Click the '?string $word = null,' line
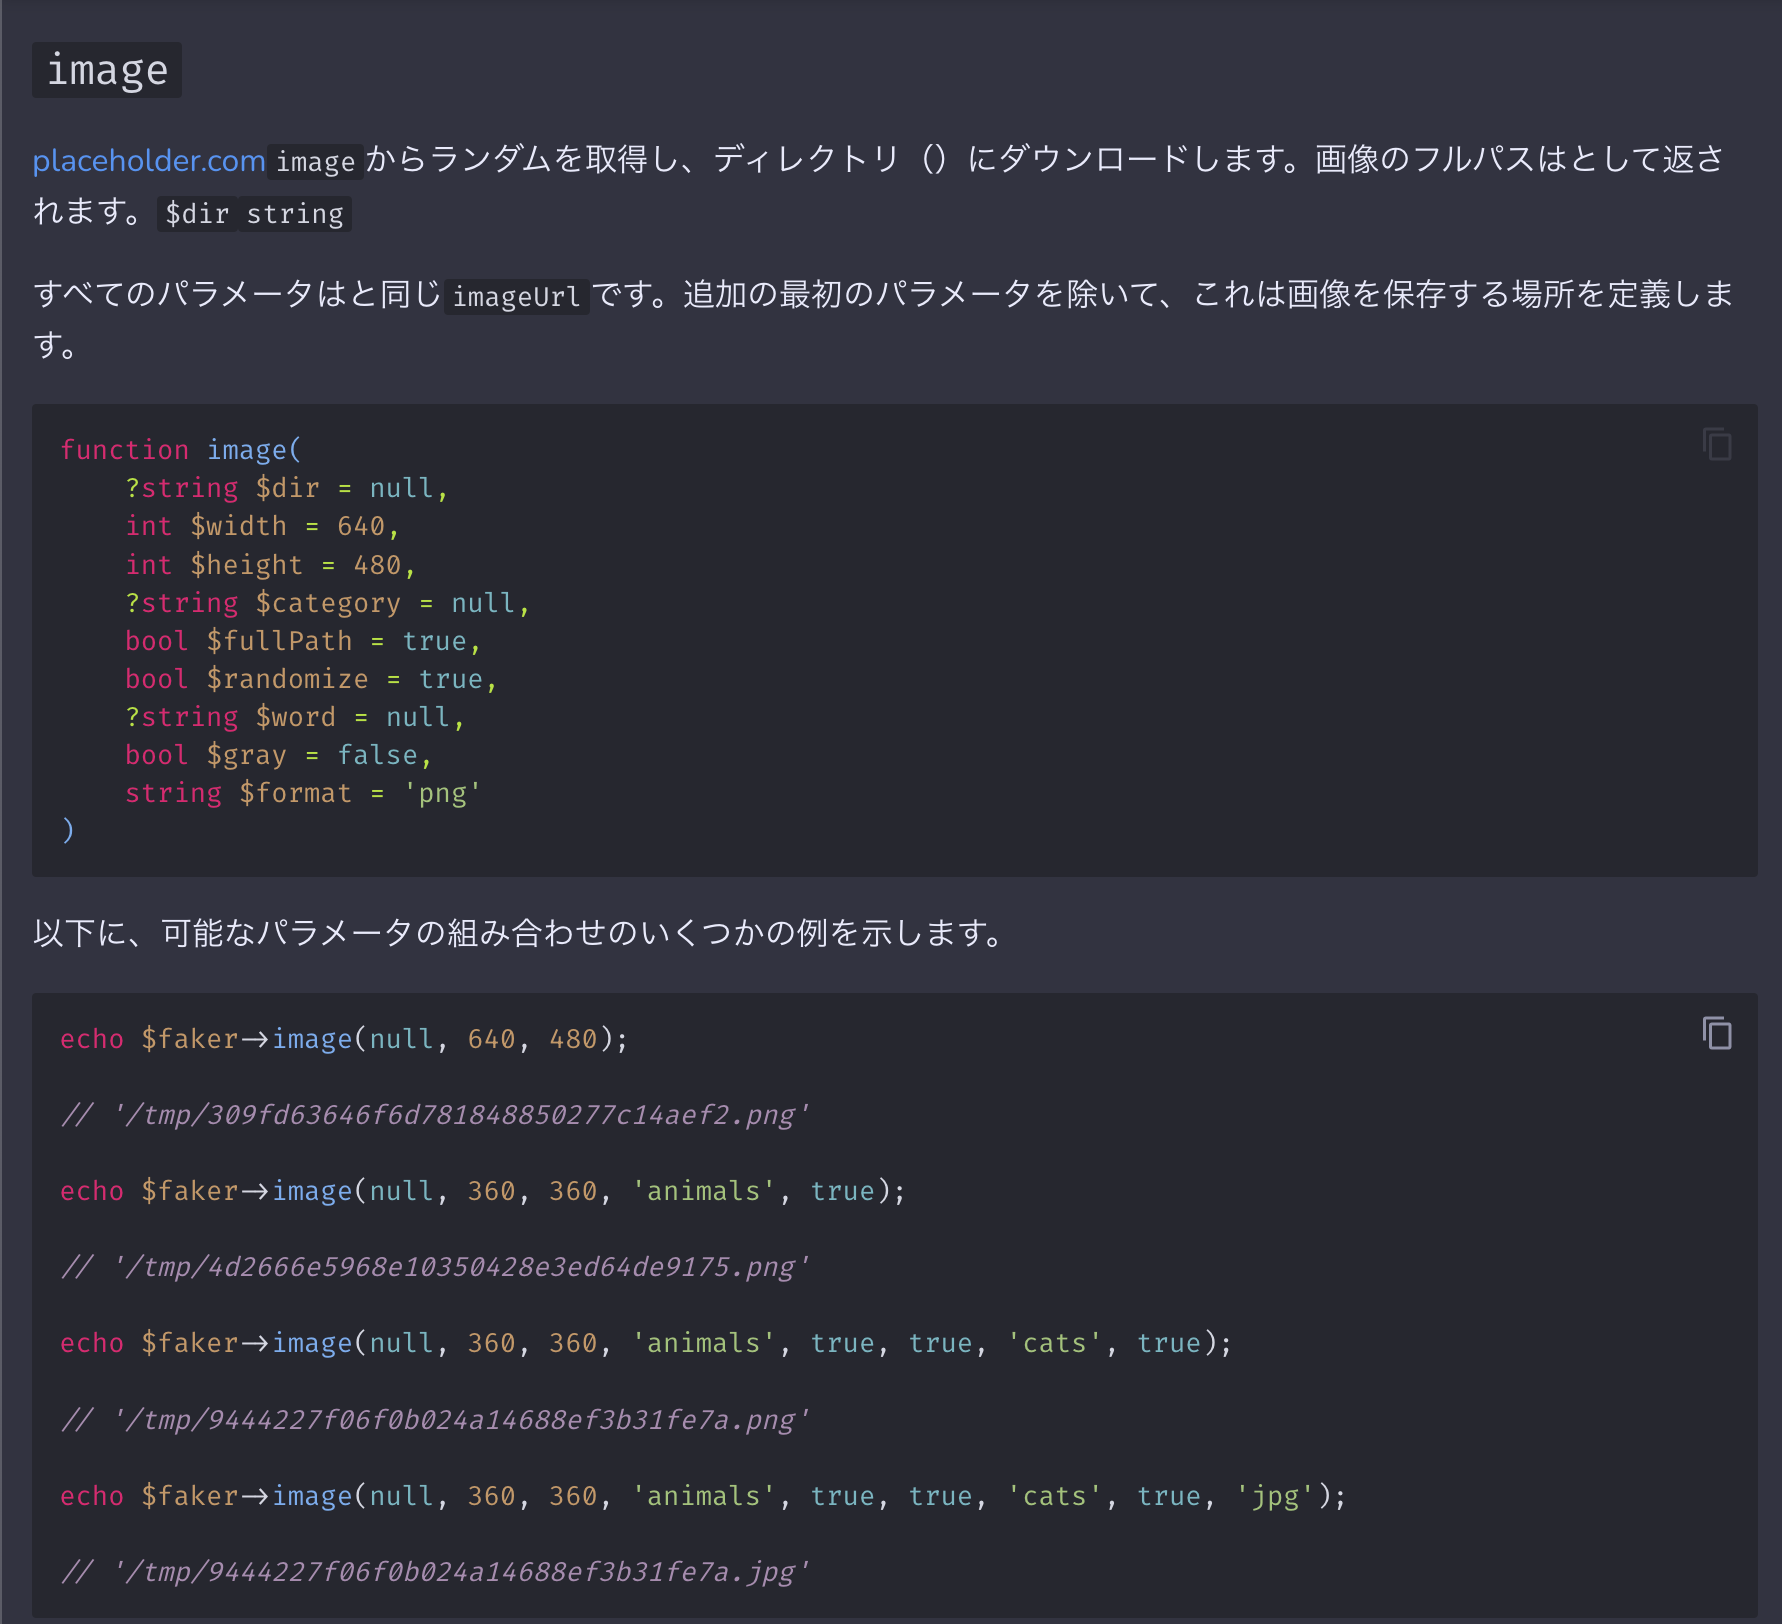1782x1624 pixels. pos(295,717)
